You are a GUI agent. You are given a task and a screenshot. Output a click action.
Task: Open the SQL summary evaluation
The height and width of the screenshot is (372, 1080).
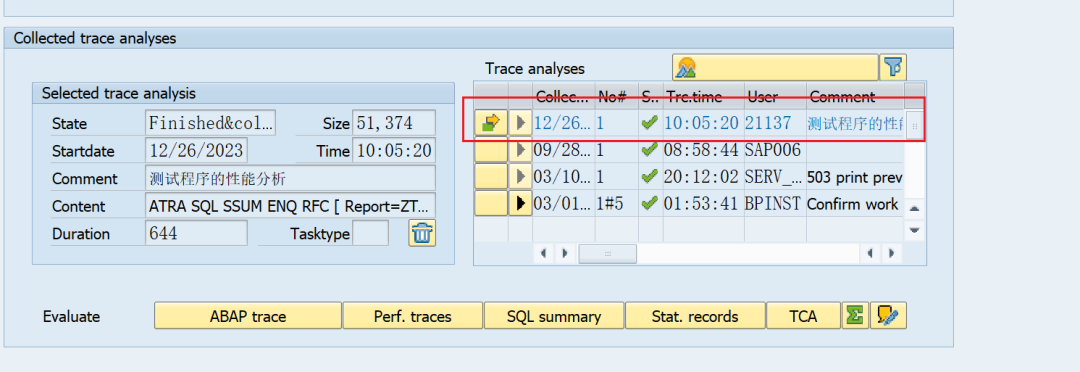pyautogui.click(x=554, y=316)
